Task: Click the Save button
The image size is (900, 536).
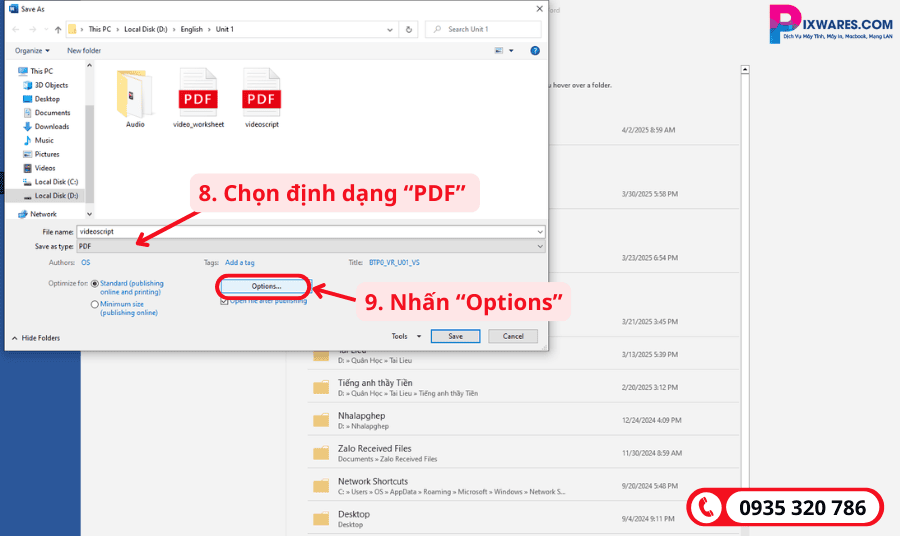Action: [x=455, y=337]
